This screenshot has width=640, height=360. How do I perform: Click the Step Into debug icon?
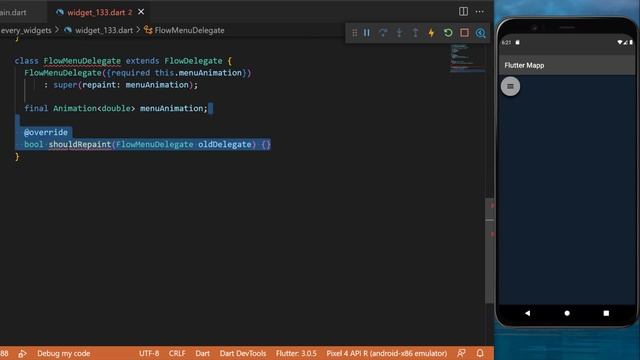tap(399, 33)
